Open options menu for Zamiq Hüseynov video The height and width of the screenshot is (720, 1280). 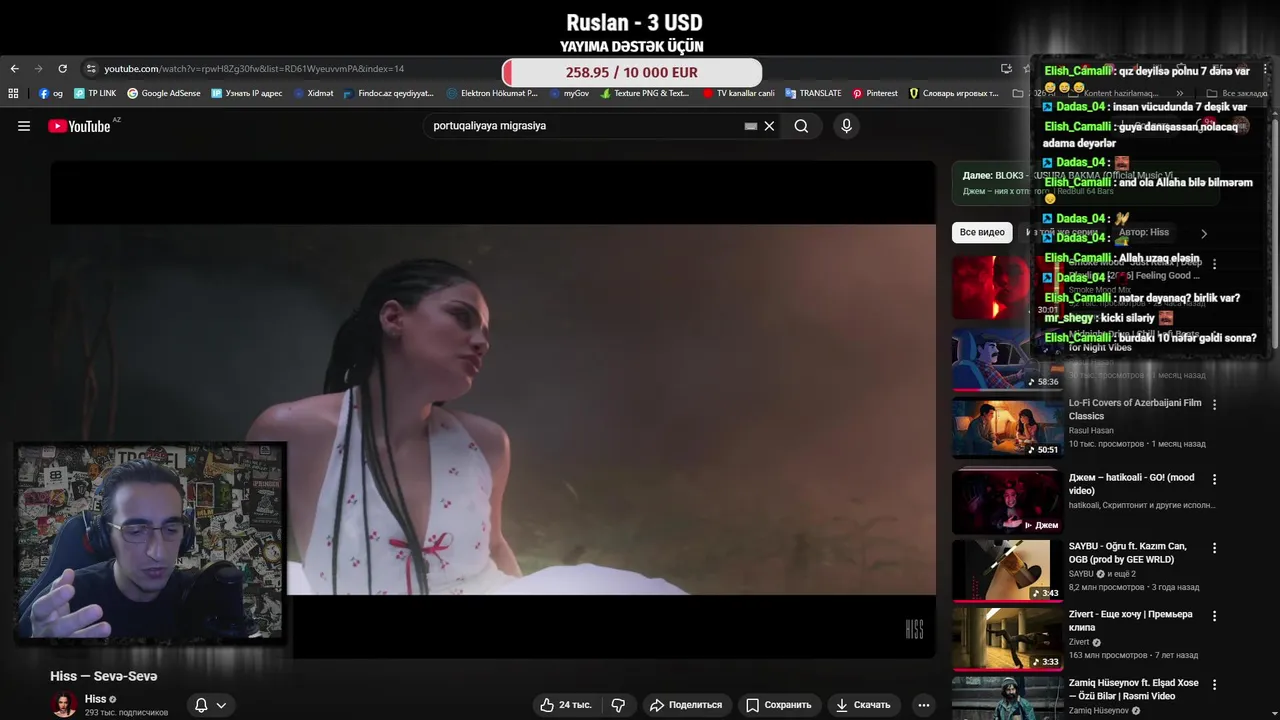pyautogui.click(x=1215, y=685)
